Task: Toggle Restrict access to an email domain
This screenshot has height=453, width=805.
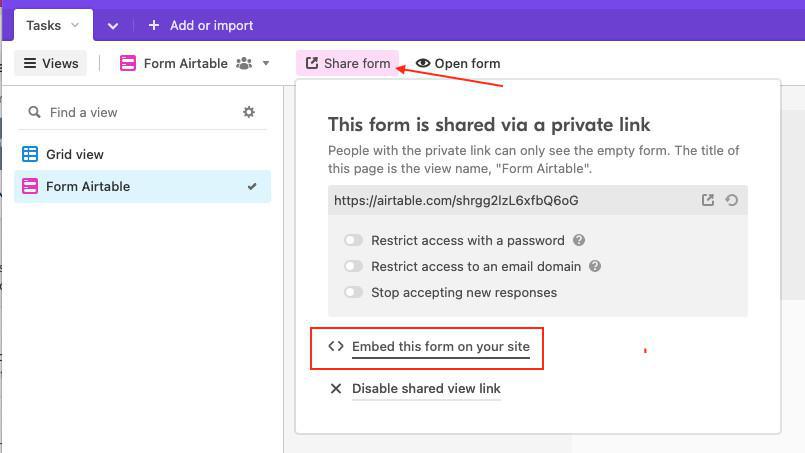Action: [x=353, y=266]
